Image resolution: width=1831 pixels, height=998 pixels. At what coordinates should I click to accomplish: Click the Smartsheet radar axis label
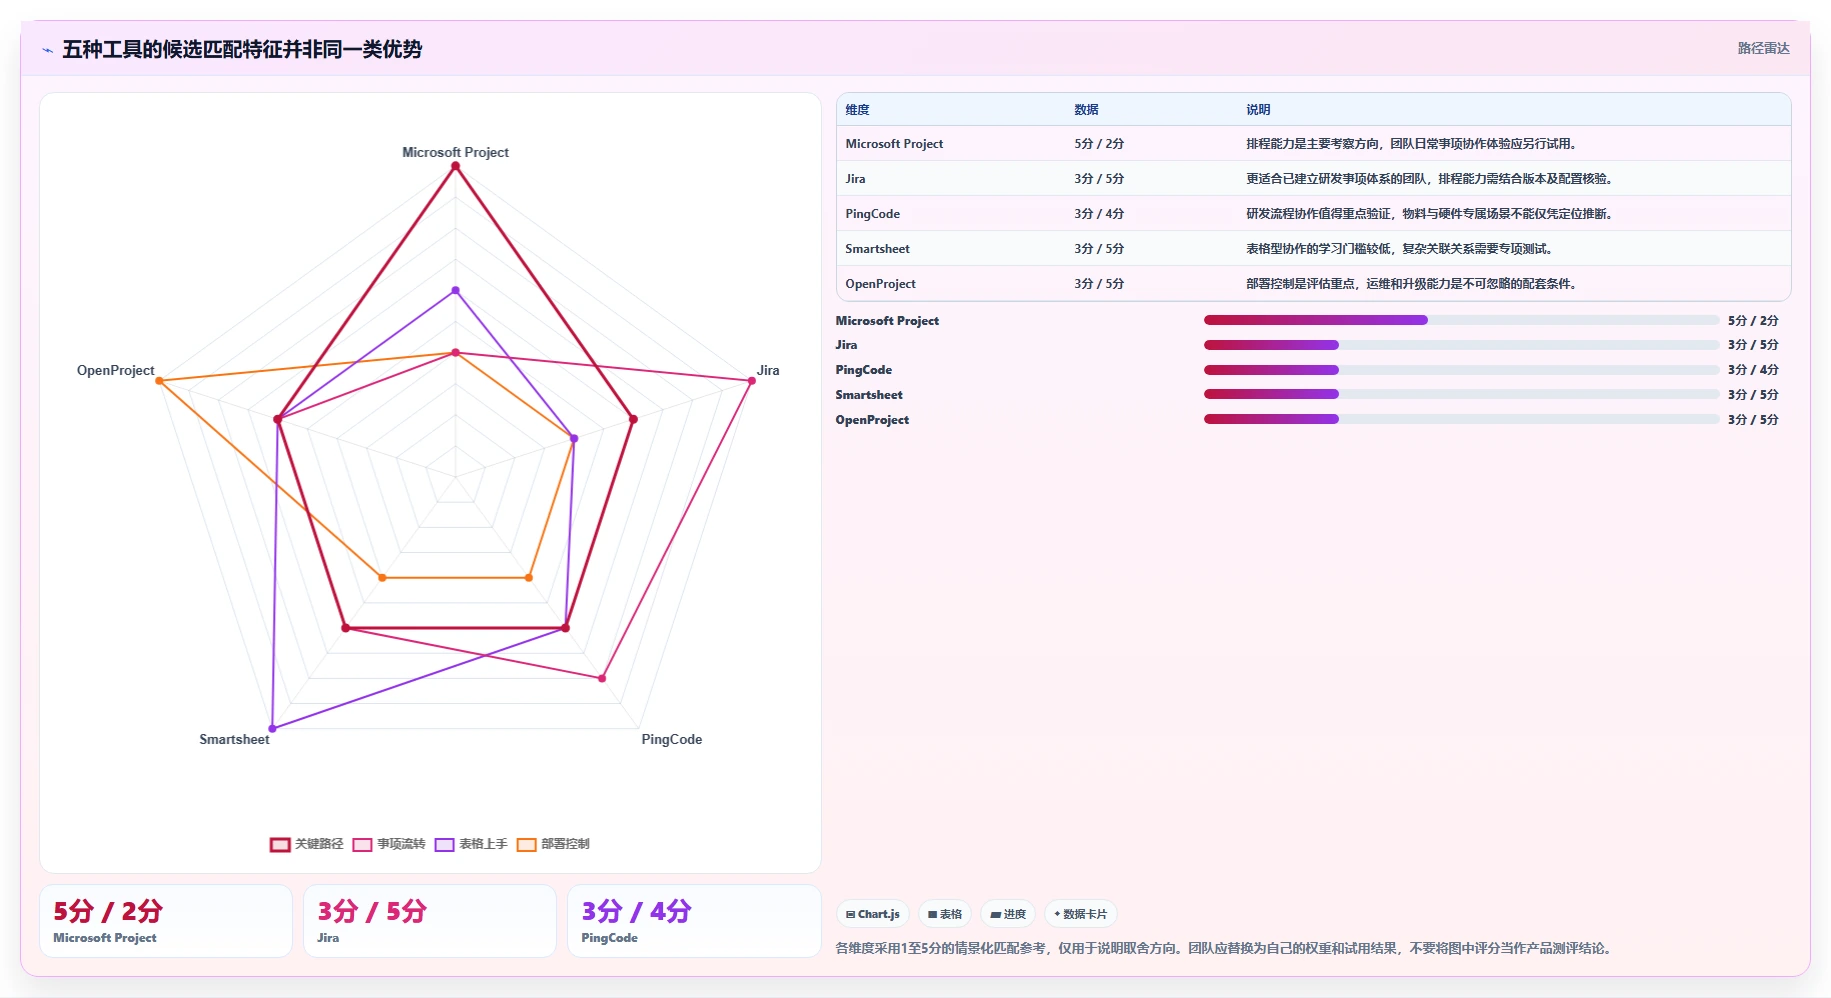click(x=234, y=739)
